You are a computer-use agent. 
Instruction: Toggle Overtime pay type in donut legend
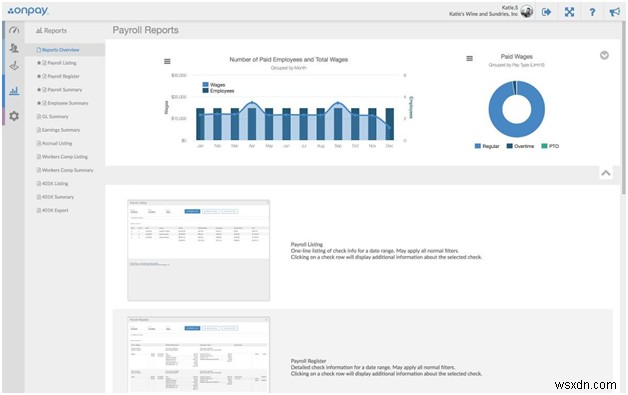coord(520,146)
